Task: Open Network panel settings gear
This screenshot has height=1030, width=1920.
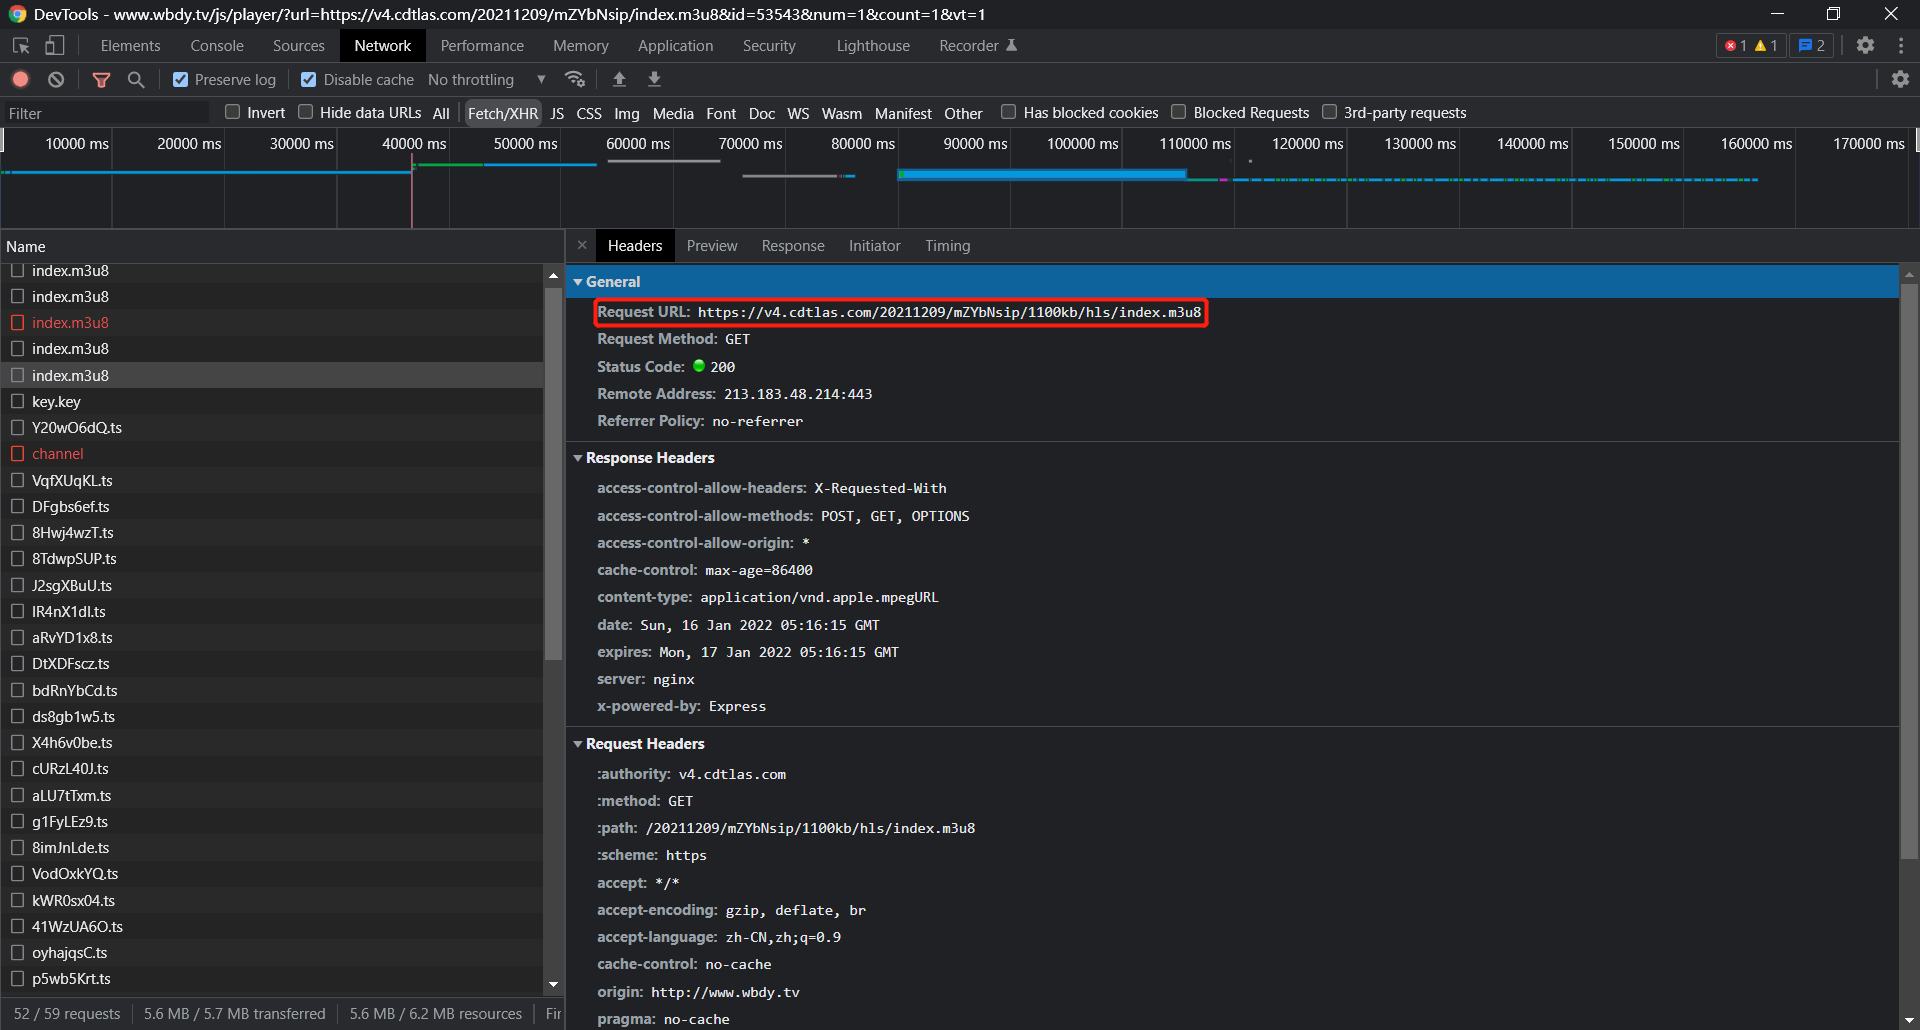Action: coord(1900,79)
